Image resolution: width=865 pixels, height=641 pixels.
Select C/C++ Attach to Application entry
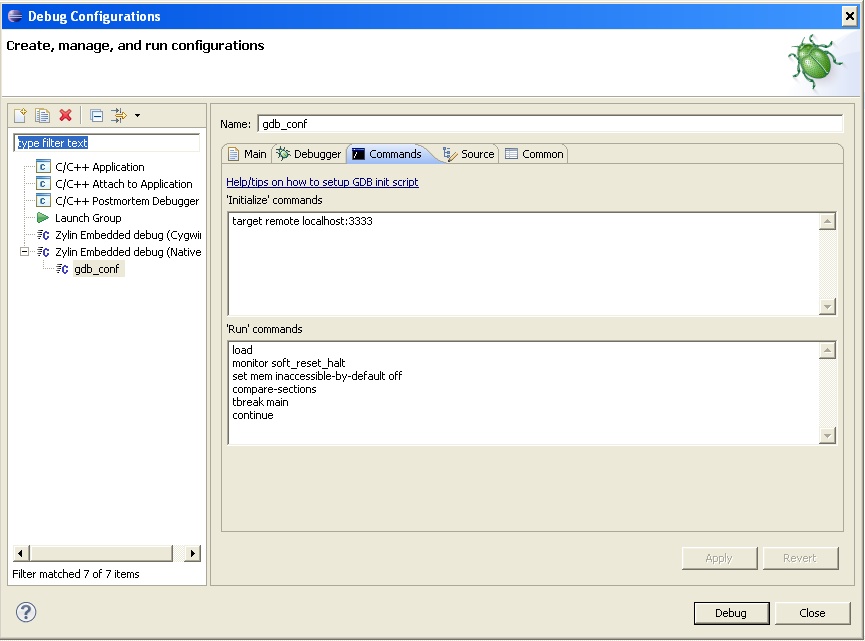(x=123, y=184)
